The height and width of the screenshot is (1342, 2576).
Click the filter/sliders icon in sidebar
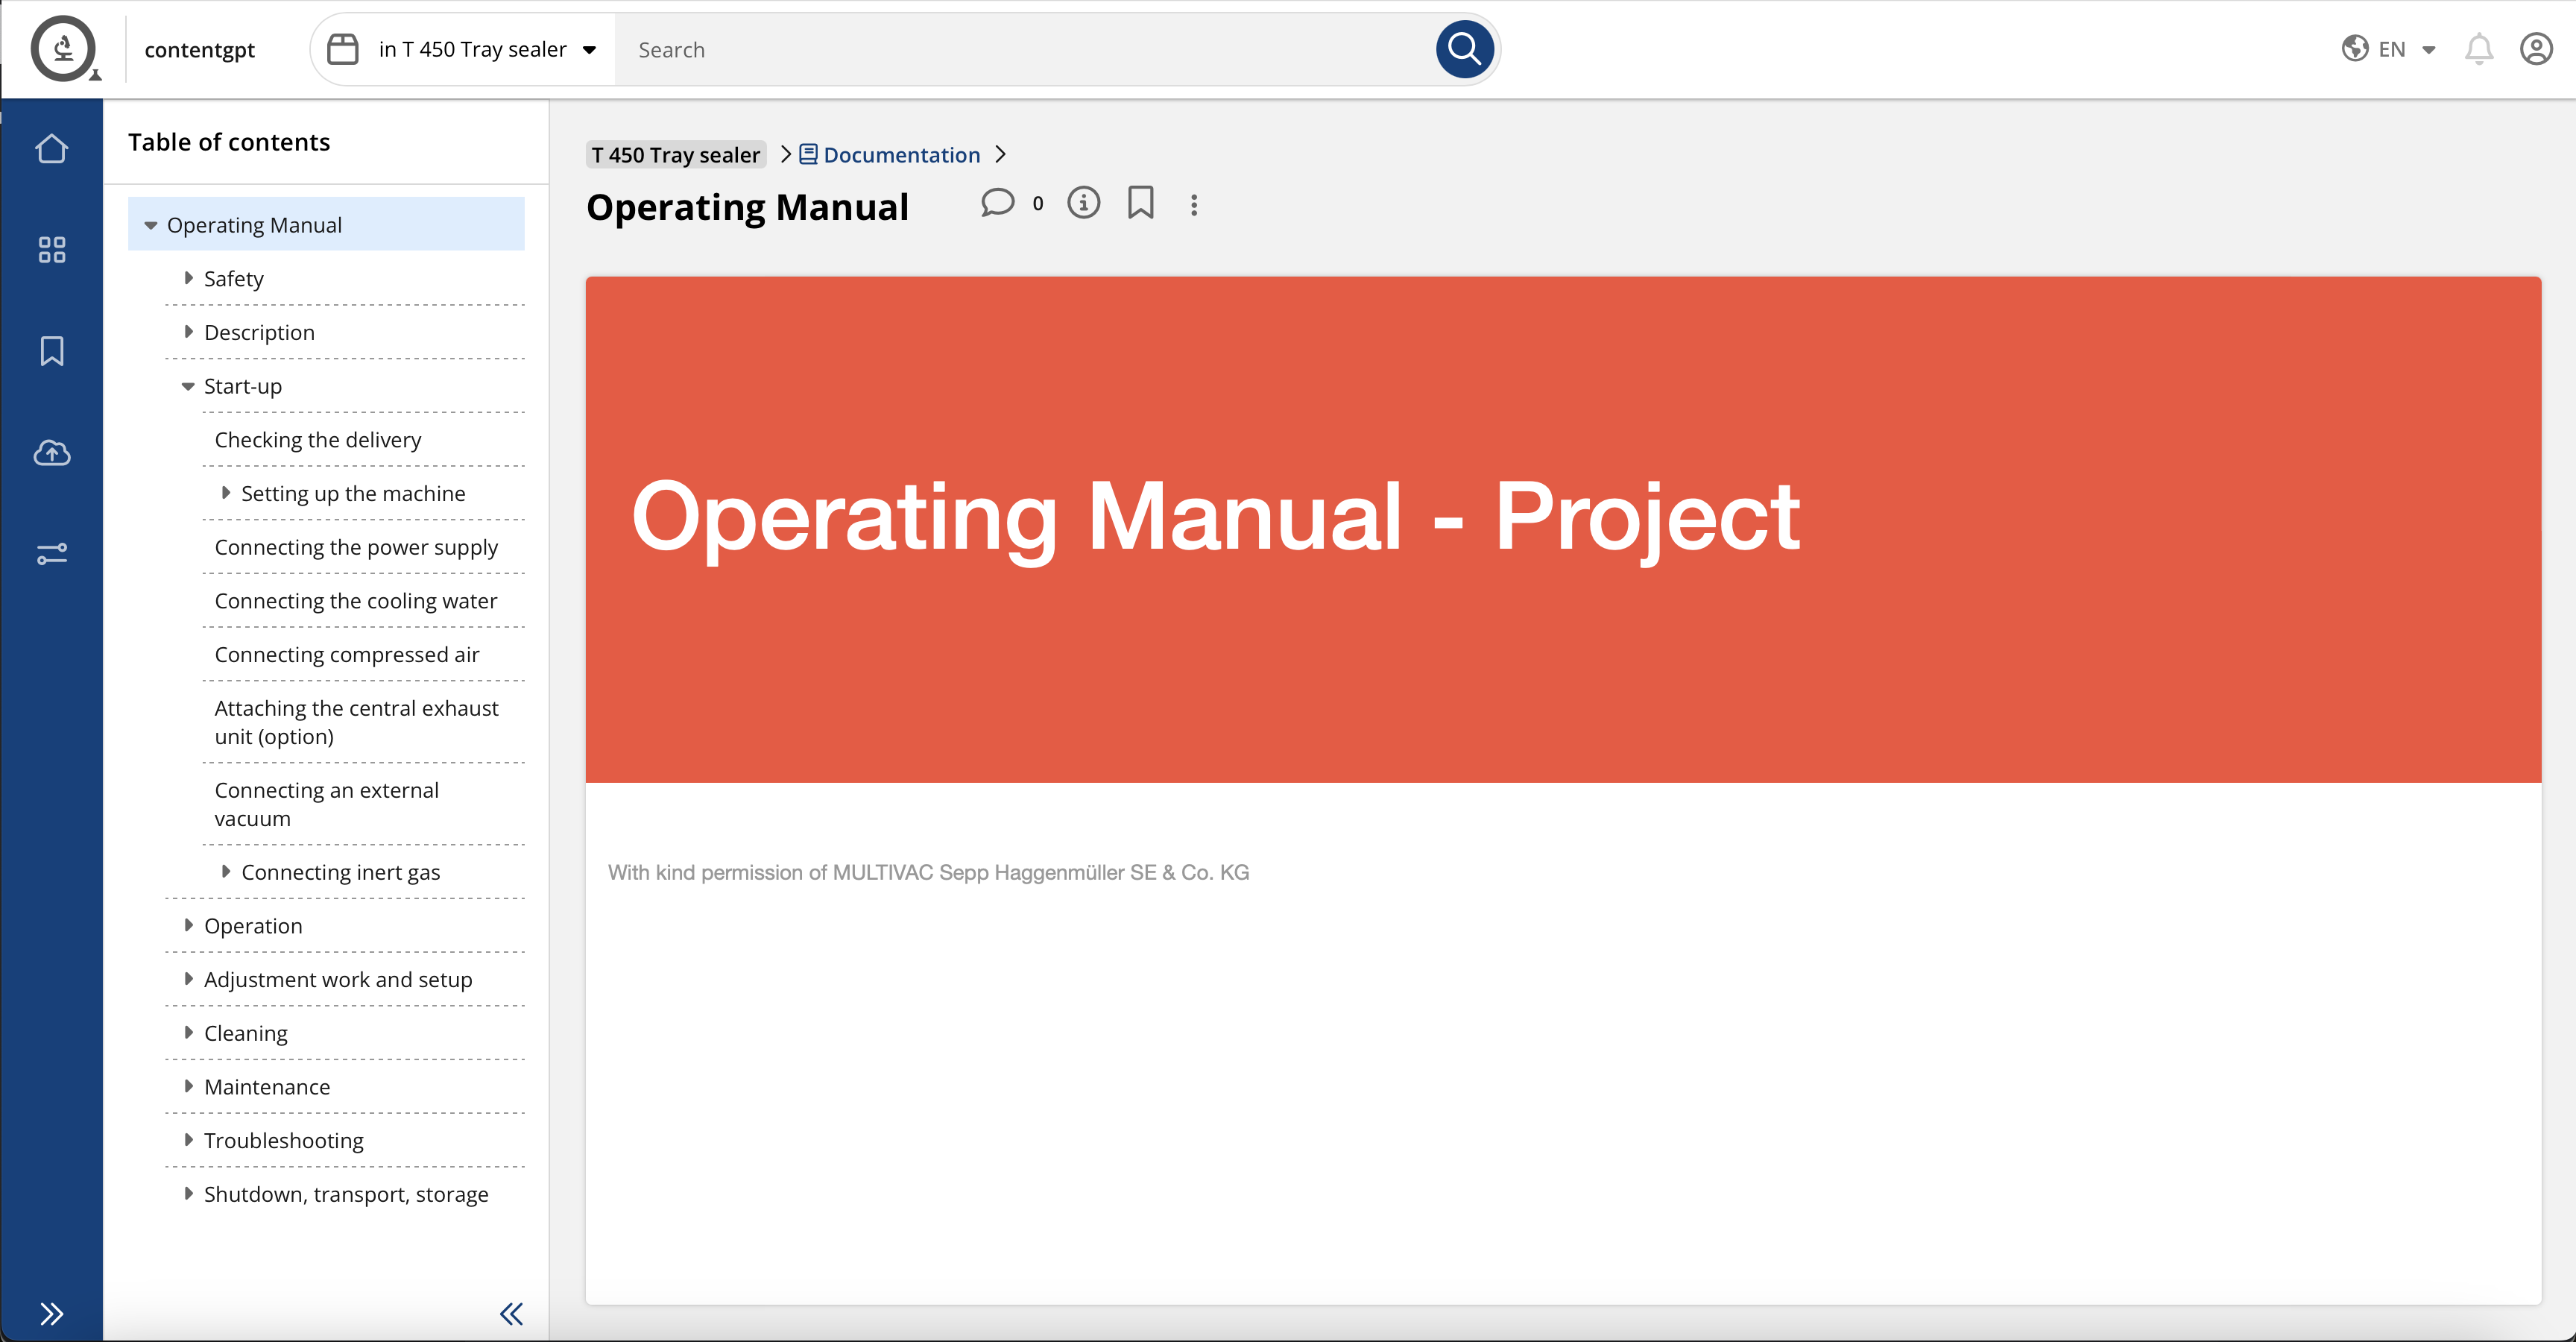[x=51, y=553]
